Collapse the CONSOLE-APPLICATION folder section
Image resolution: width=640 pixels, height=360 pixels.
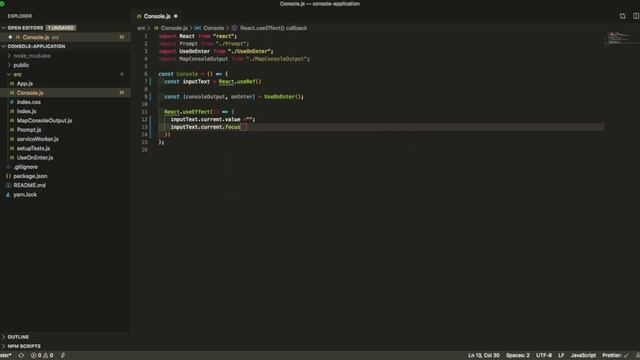pos(4,46)
